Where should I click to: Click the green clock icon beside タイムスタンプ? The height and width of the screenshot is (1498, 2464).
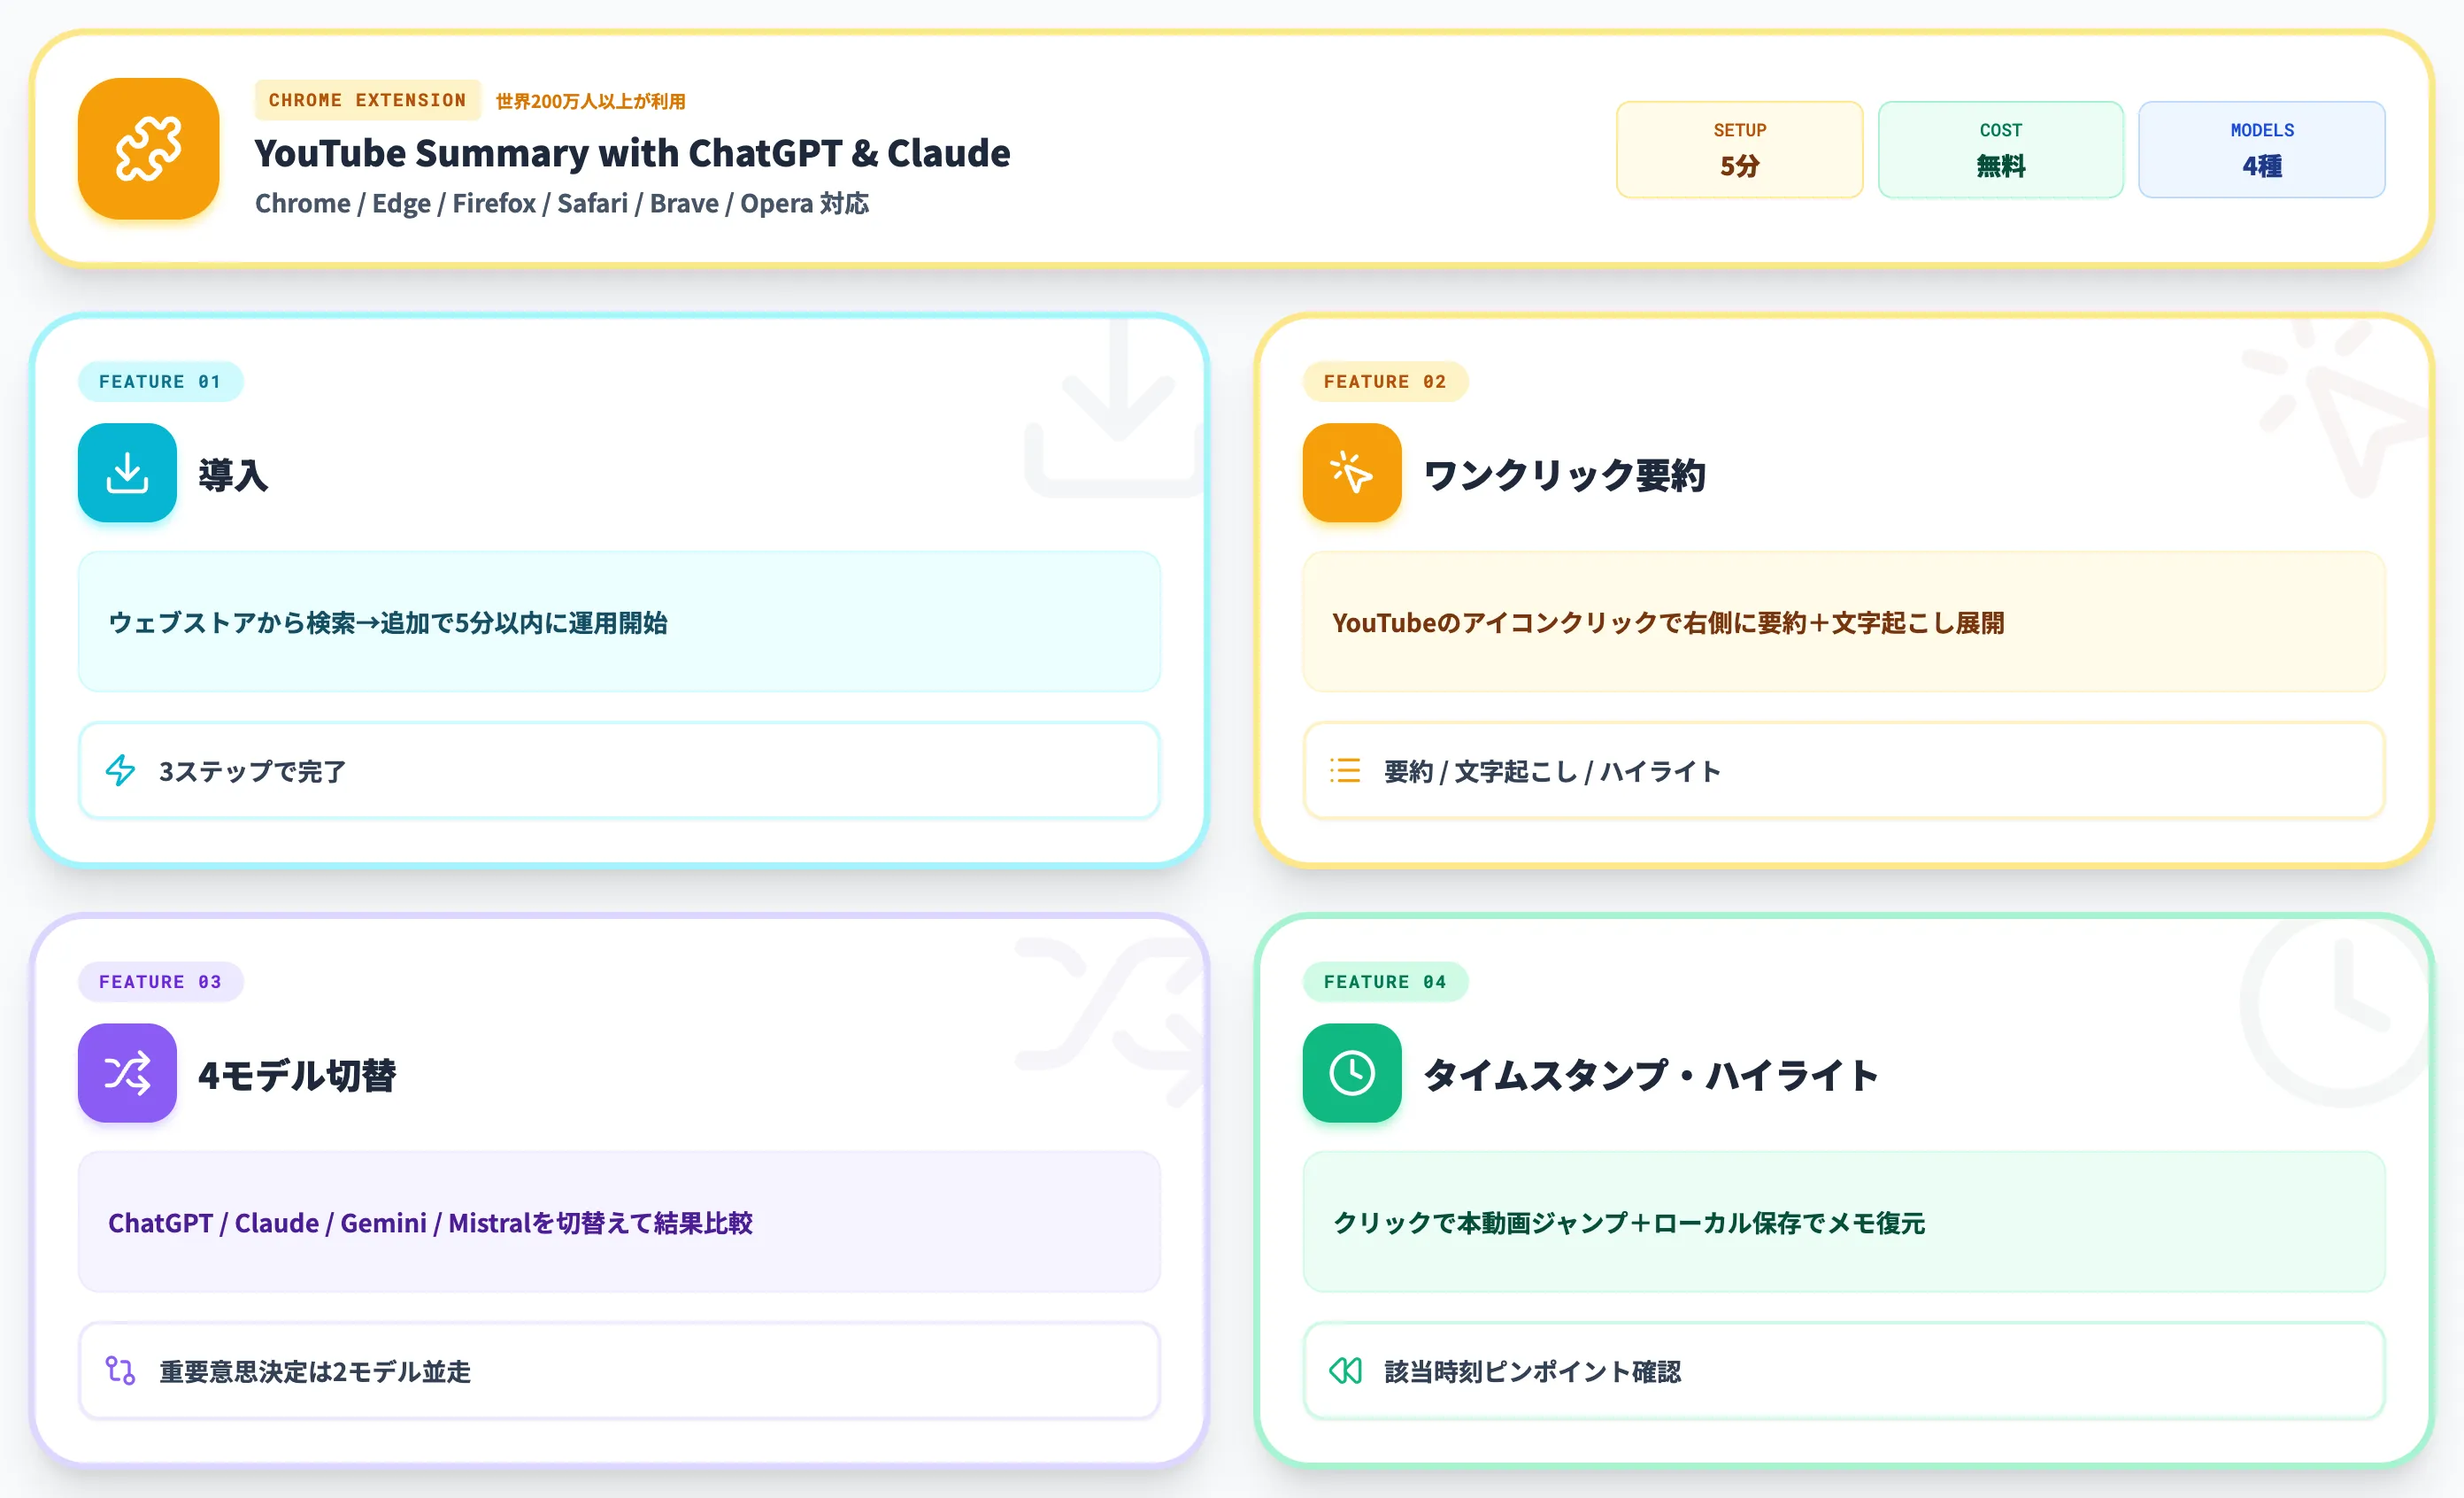click(x=1352, y=1073)
